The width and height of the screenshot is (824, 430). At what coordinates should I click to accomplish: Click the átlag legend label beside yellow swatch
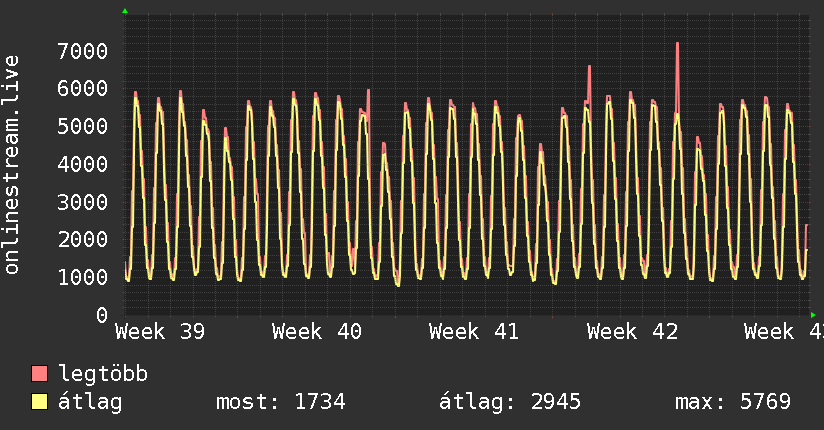point(90,402)
